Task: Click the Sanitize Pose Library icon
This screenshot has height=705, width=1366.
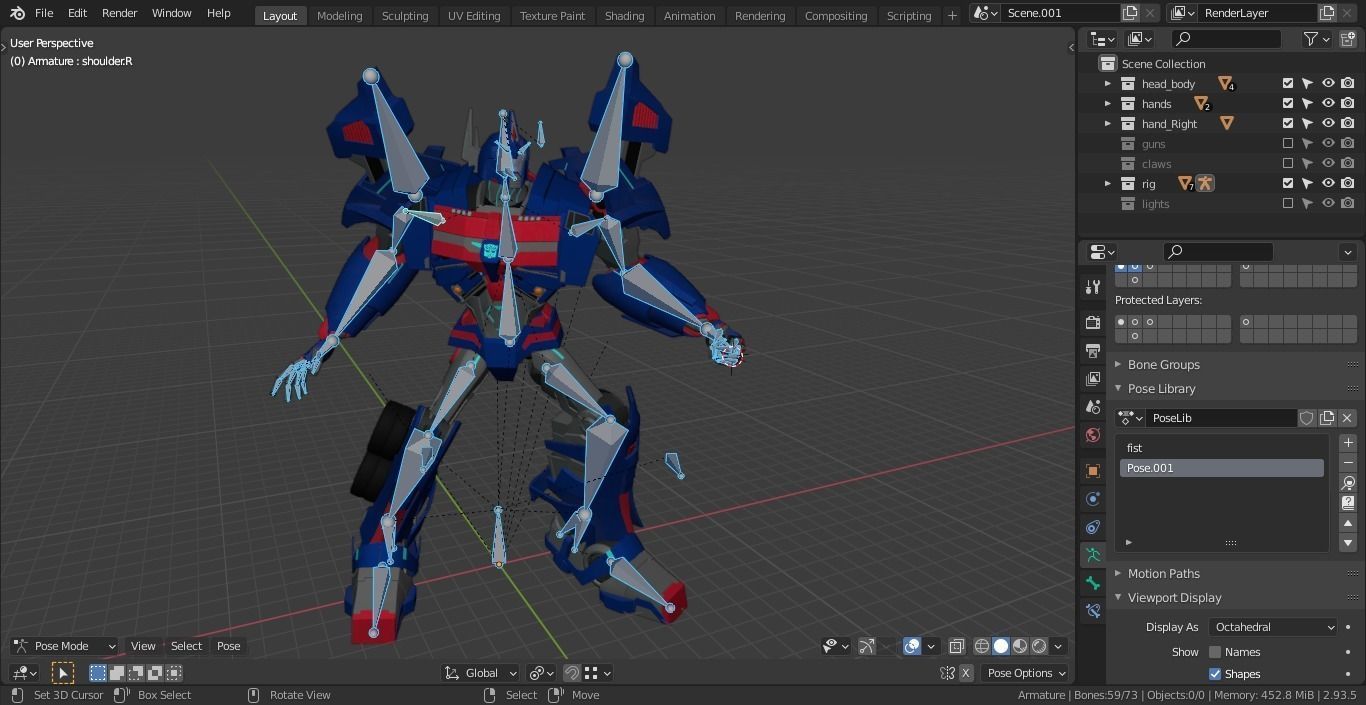Action: (1348, 503)
